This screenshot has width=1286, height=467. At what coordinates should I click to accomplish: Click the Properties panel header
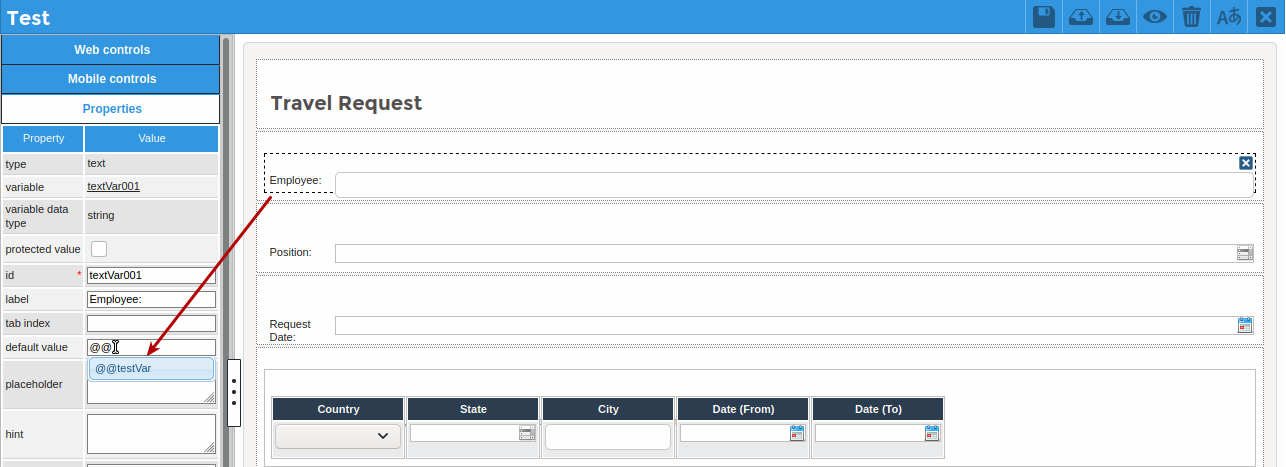pyautogui.click(x=111, y=109)
